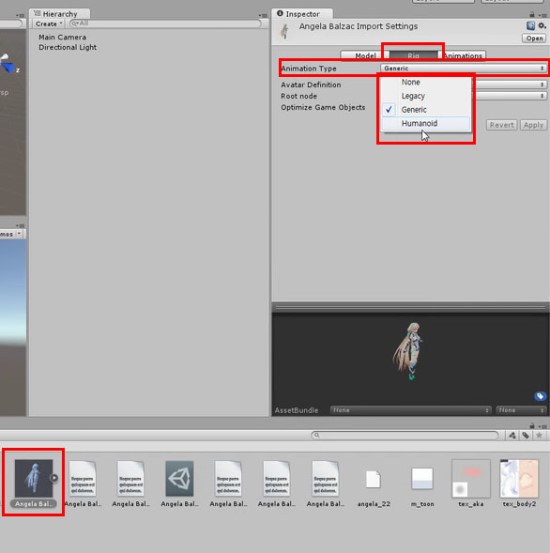Click the blue asset label tag icon in preview

pos(539,396)
